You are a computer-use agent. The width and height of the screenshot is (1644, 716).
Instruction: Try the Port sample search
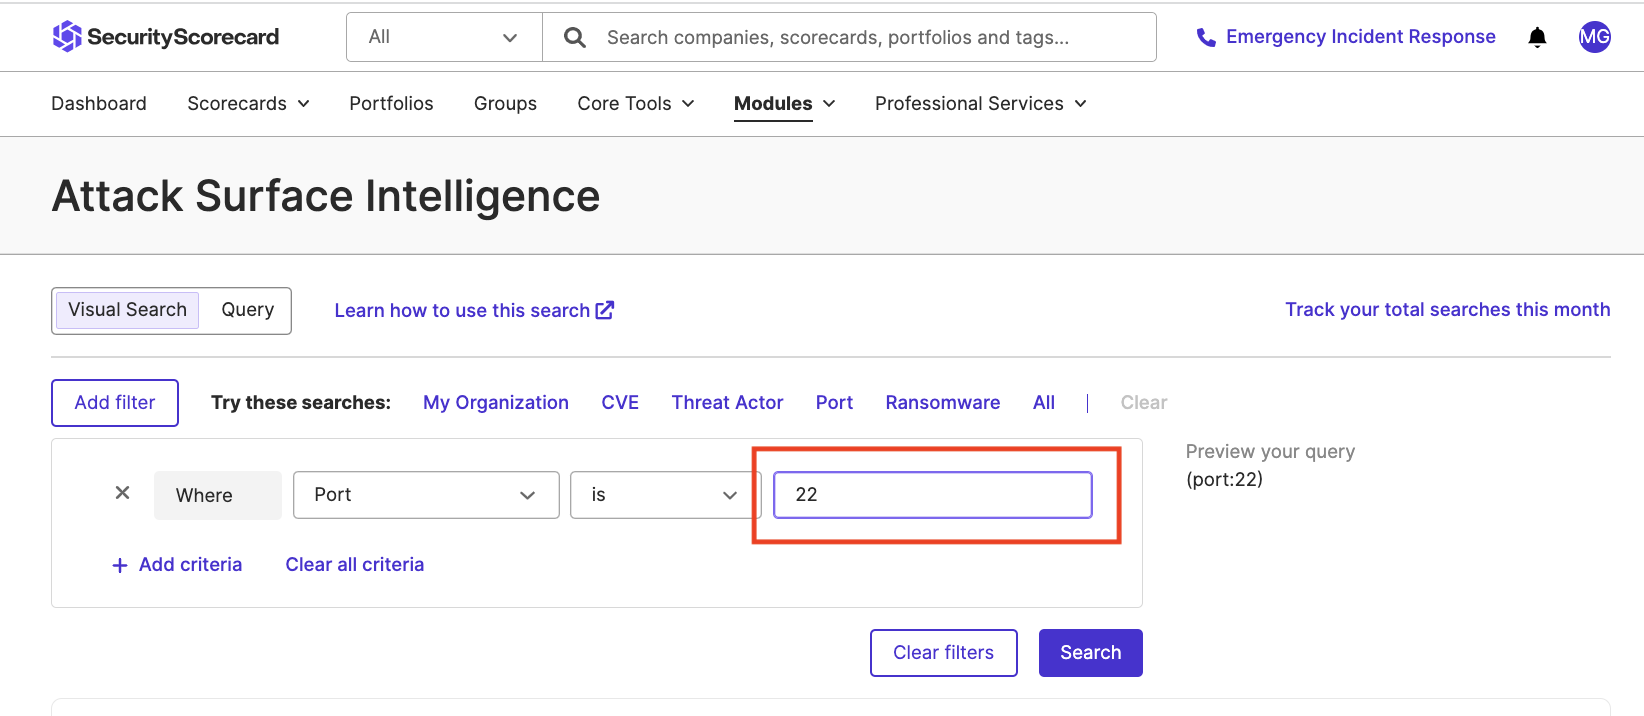(x=834, y=402)
